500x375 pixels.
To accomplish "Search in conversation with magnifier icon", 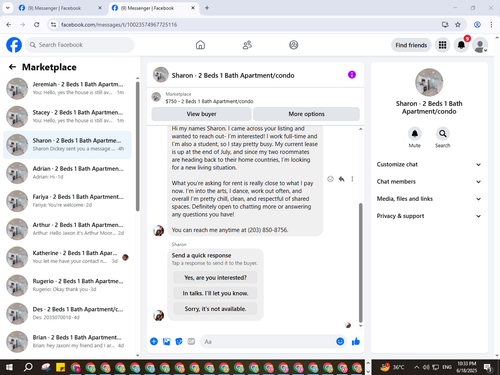I will [x=443, y=134].
